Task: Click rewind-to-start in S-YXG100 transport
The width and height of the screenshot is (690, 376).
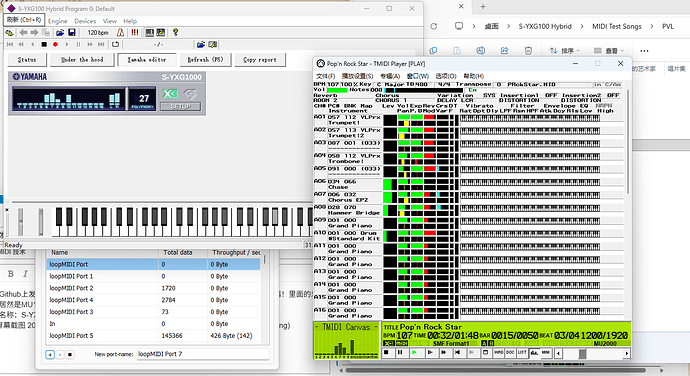Action: coord(10,44)
